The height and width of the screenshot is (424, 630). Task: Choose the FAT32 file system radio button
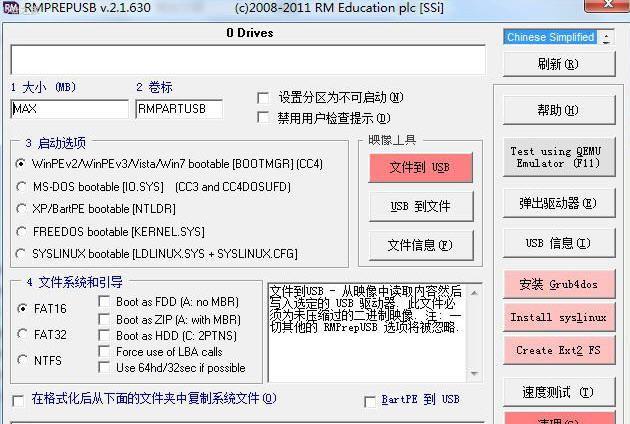(22, 335)
